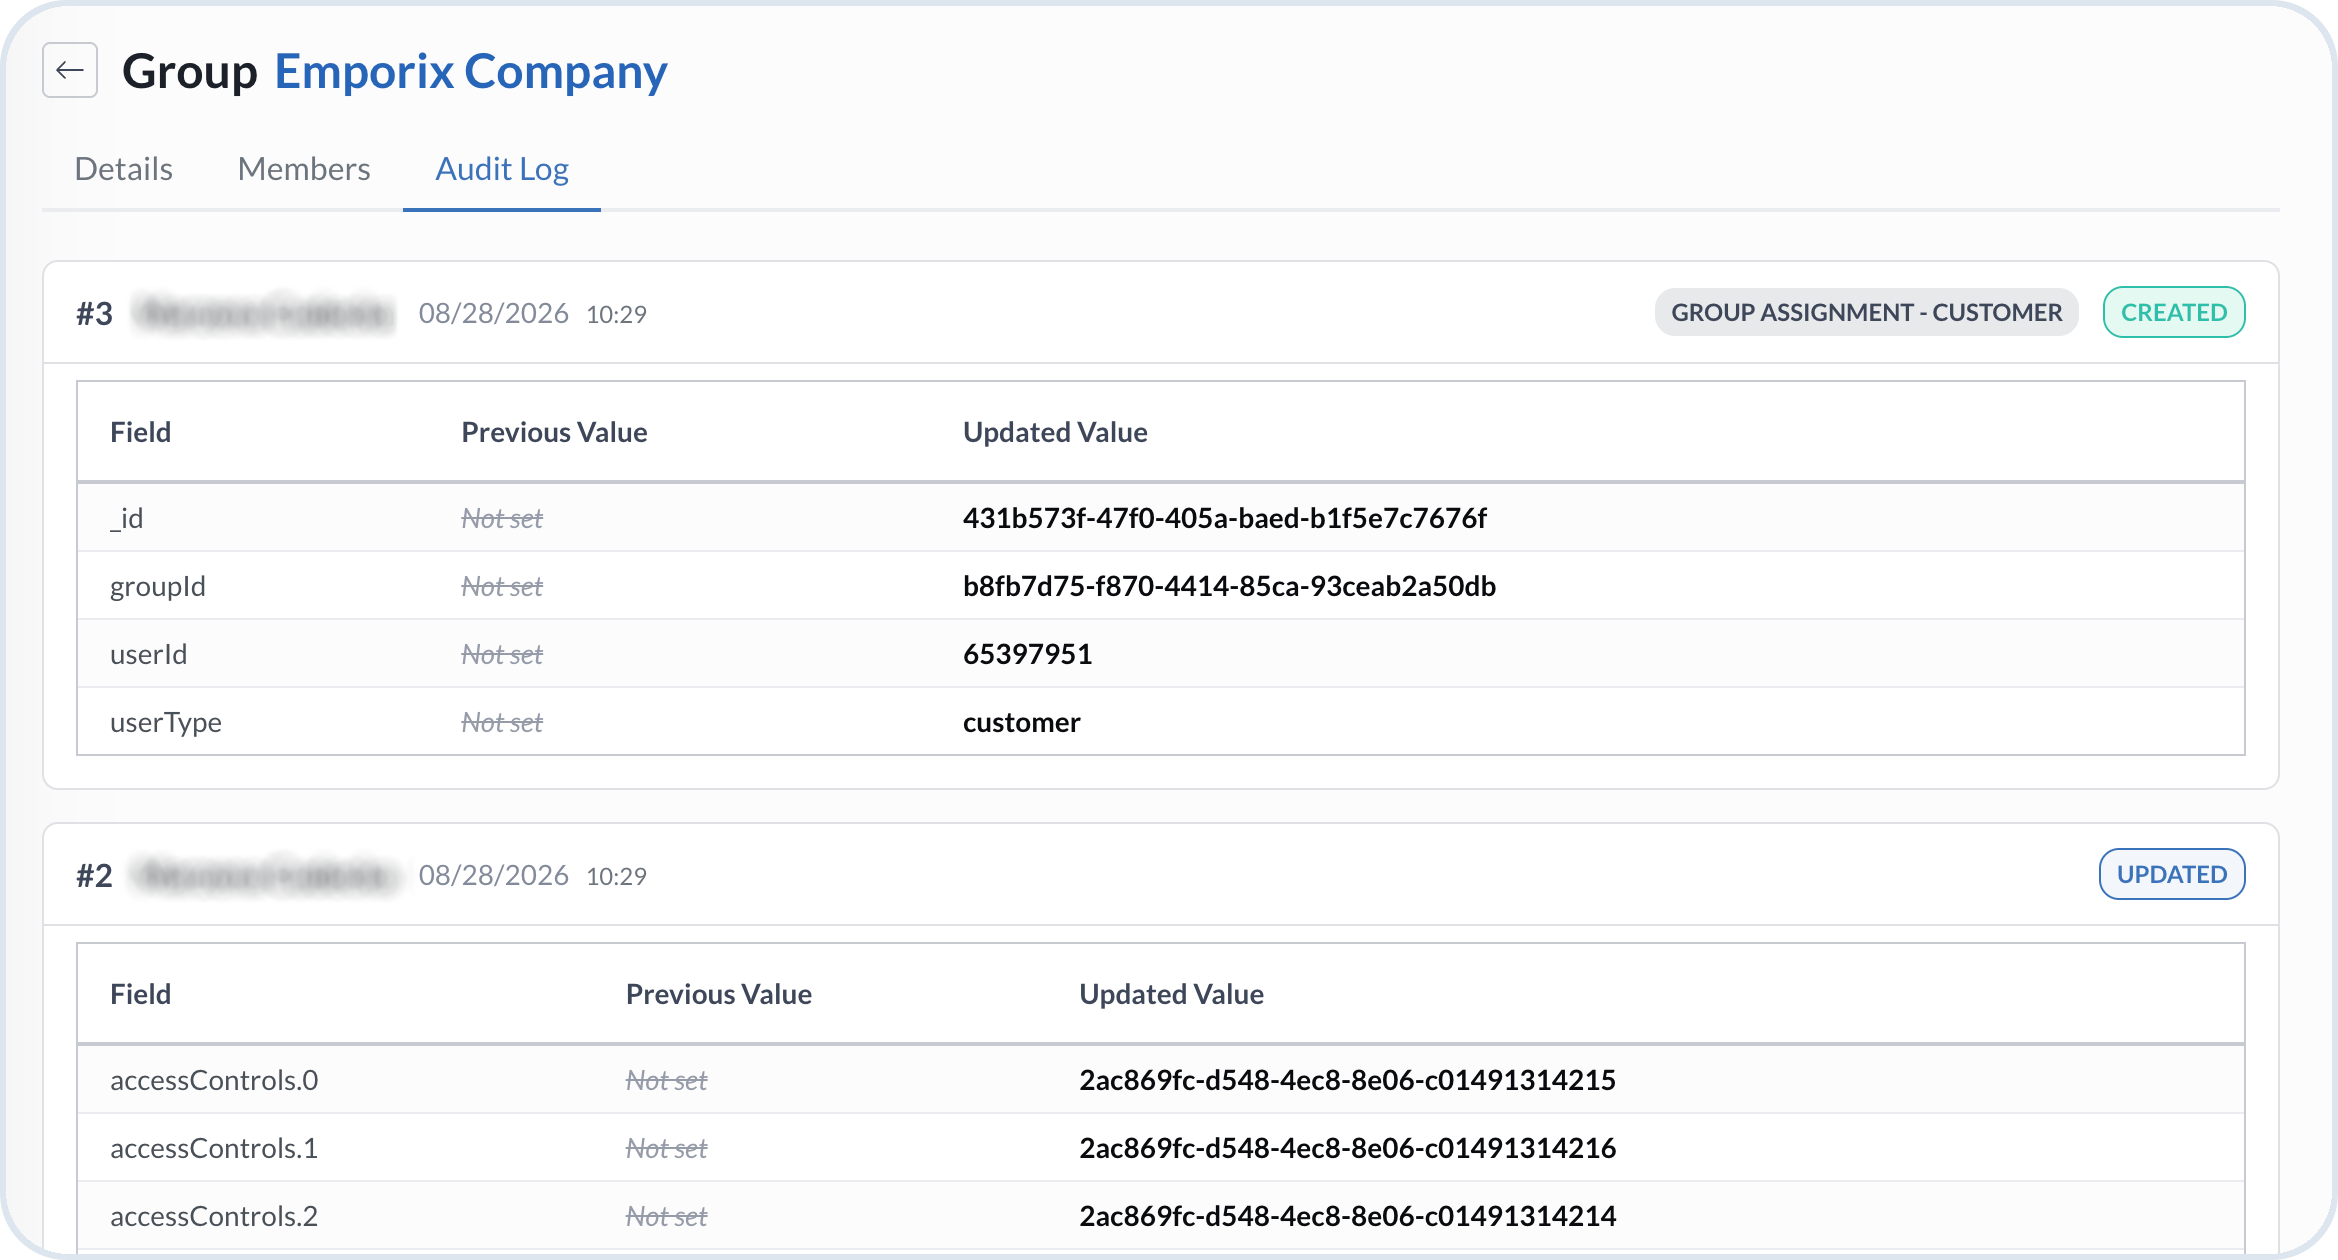Click the accessControls.1 field cell
This screenshot has width=2338, height=1260.
(x=214, y=1148)
